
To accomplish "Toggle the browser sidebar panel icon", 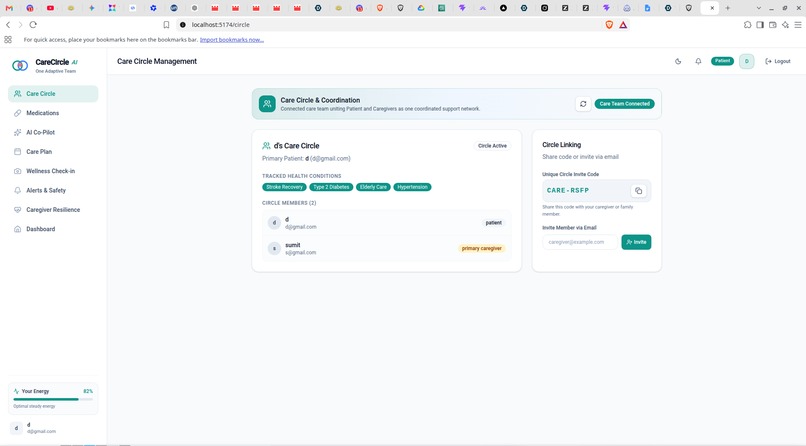I will [x=760, y=25].
